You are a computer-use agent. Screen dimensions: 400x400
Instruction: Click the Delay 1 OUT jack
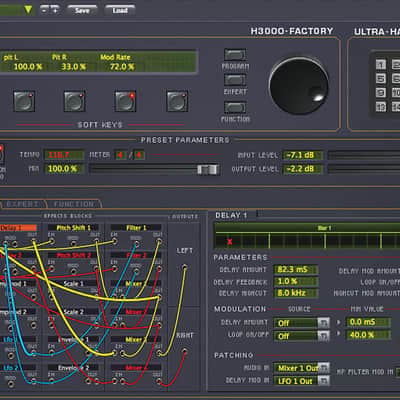[33, 242]
